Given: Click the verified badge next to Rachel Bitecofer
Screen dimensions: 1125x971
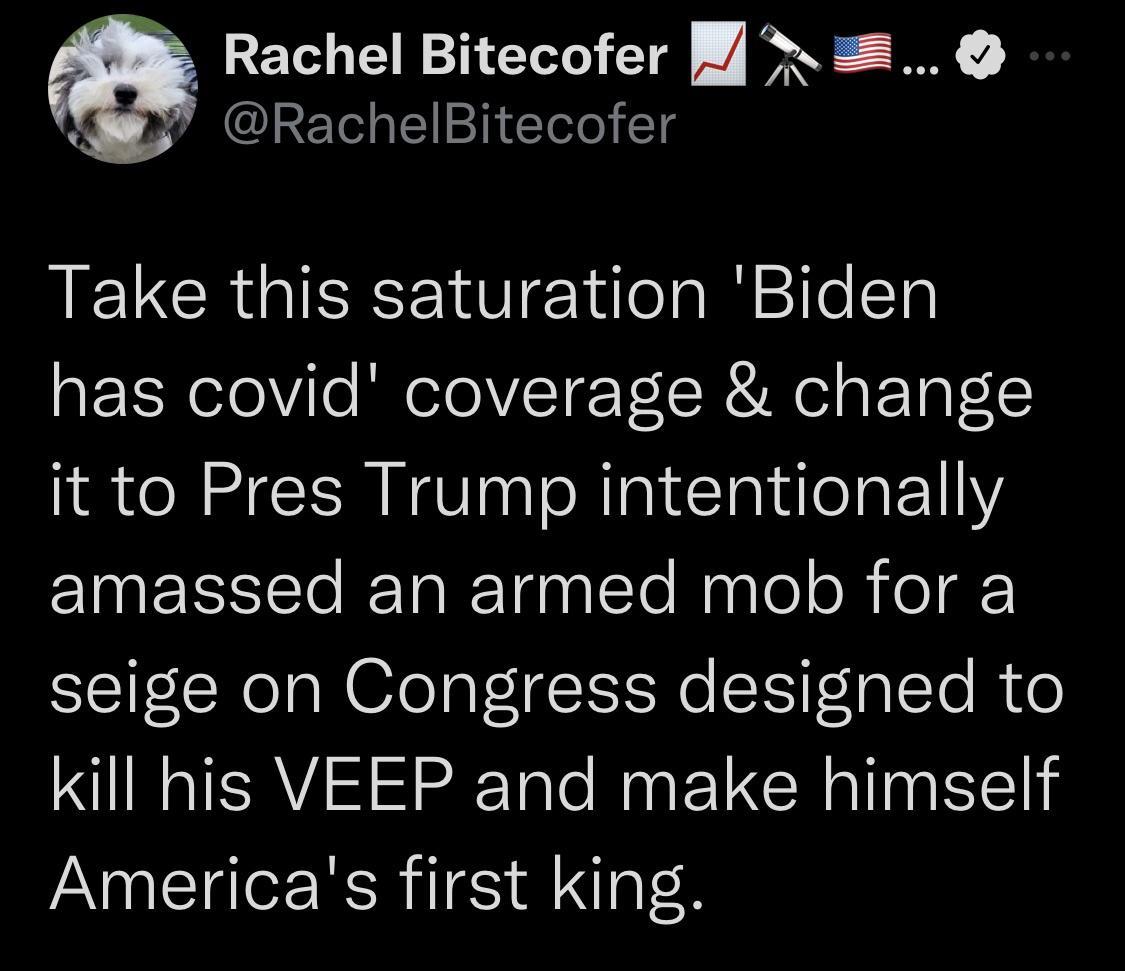Looking at the screenshot, I should 978,54.
